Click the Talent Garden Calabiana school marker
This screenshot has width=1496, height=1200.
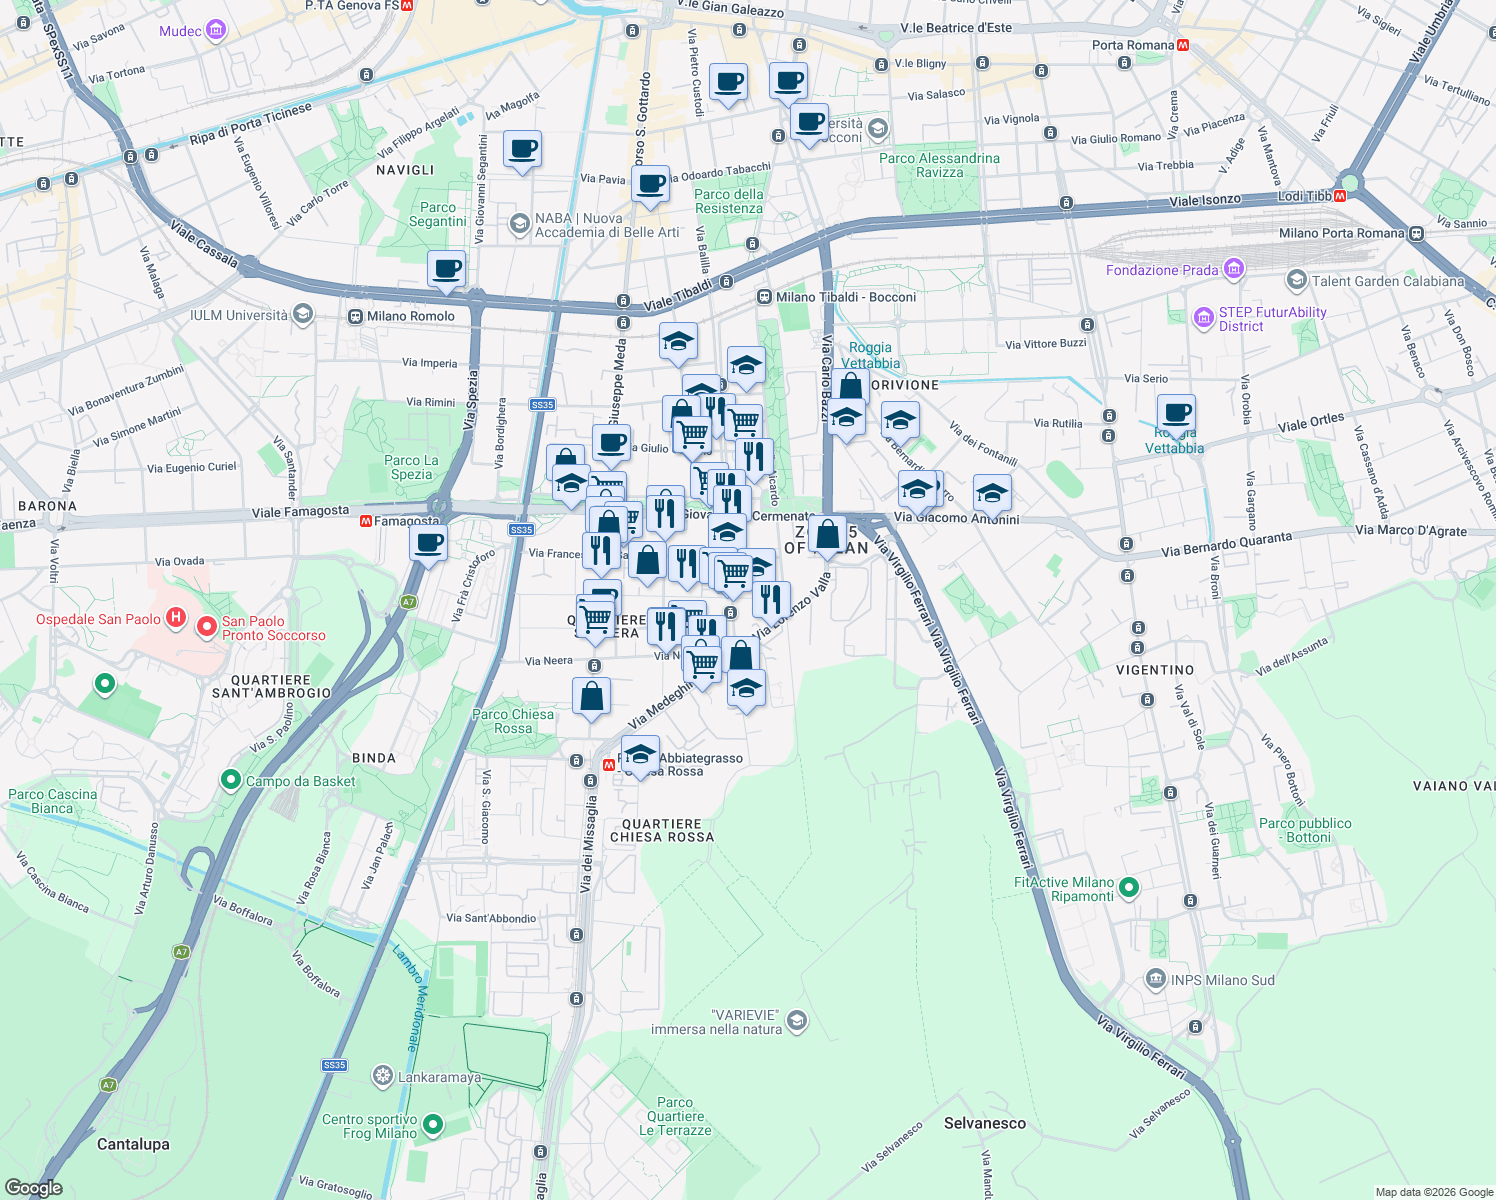tap(1297, 281)
